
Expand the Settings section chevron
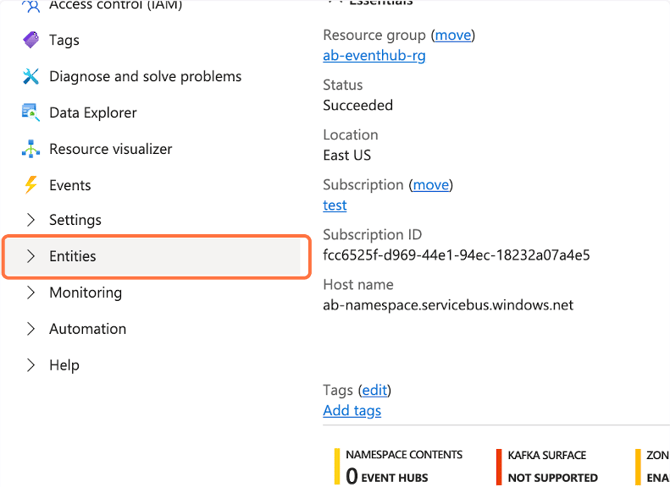point(31,220)
